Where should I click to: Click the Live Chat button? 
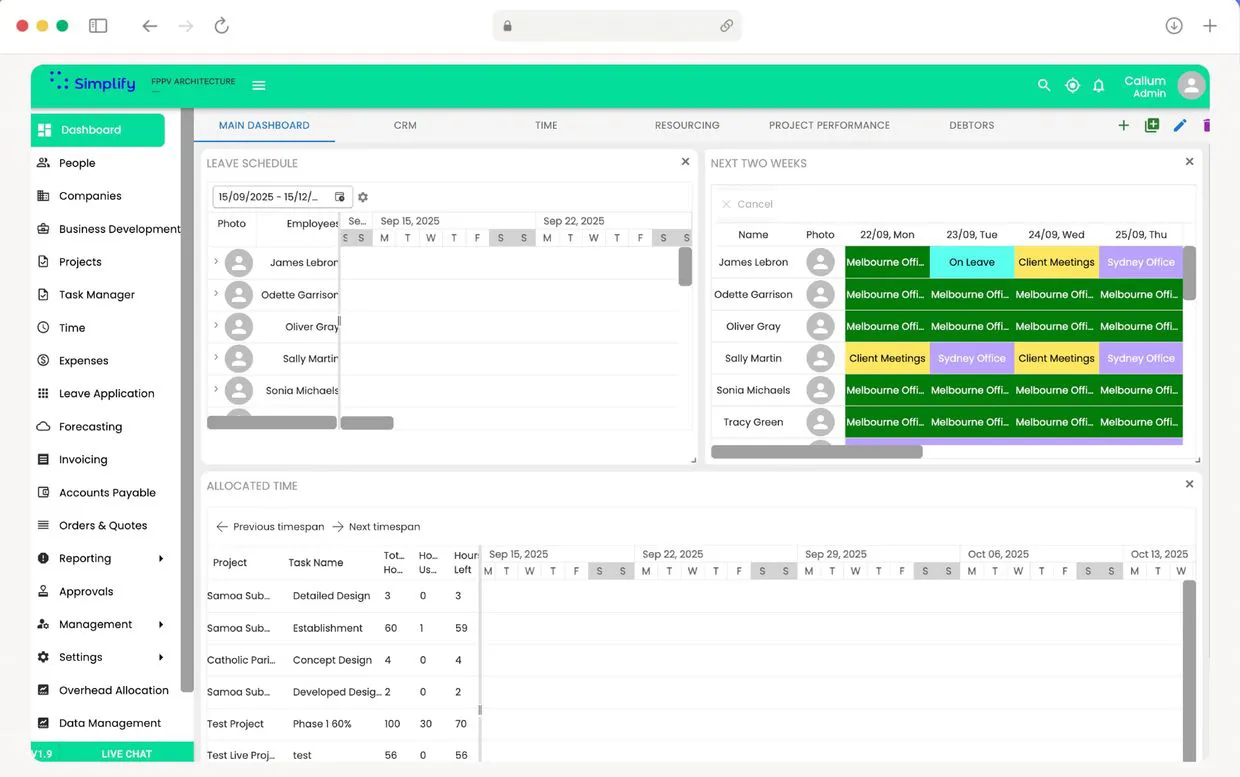(126, 754)
